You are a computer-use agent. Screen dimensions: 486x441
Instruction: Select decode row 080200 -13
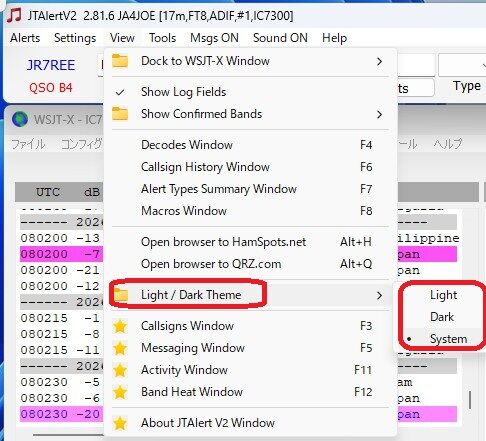[62, 238]
